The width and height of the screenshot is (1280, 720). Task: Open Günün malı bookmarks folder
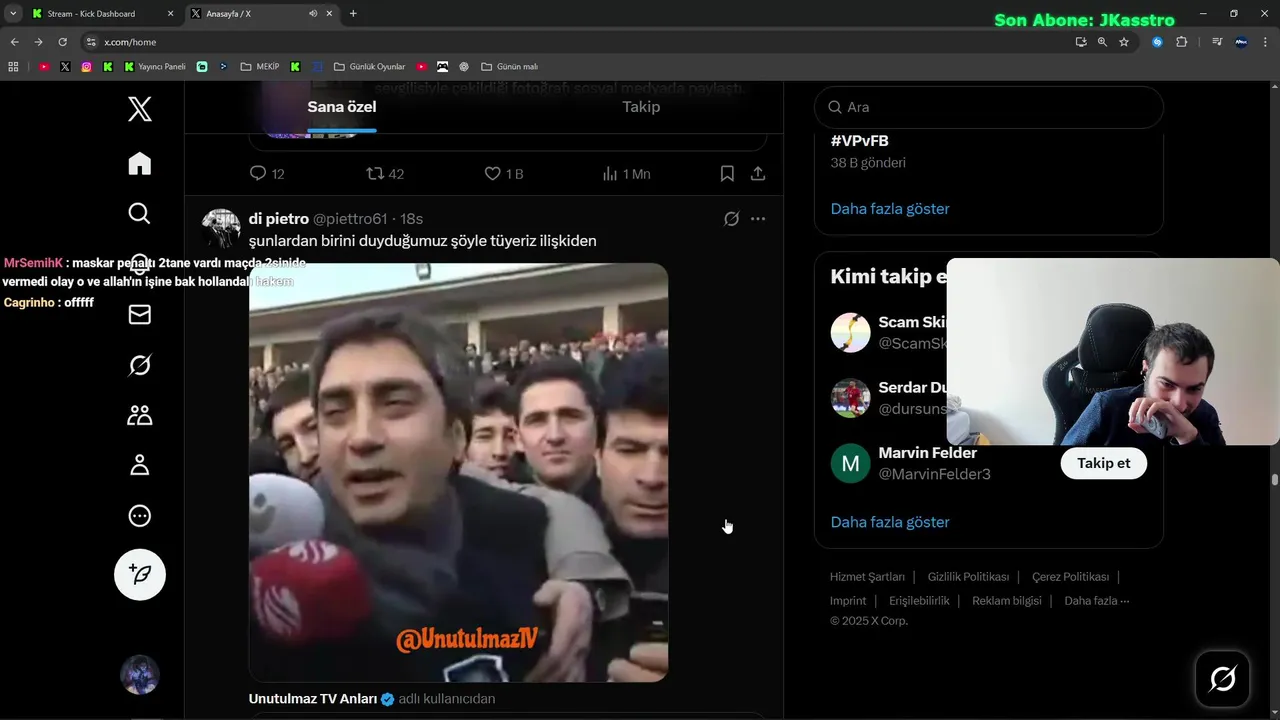(509, 67)
